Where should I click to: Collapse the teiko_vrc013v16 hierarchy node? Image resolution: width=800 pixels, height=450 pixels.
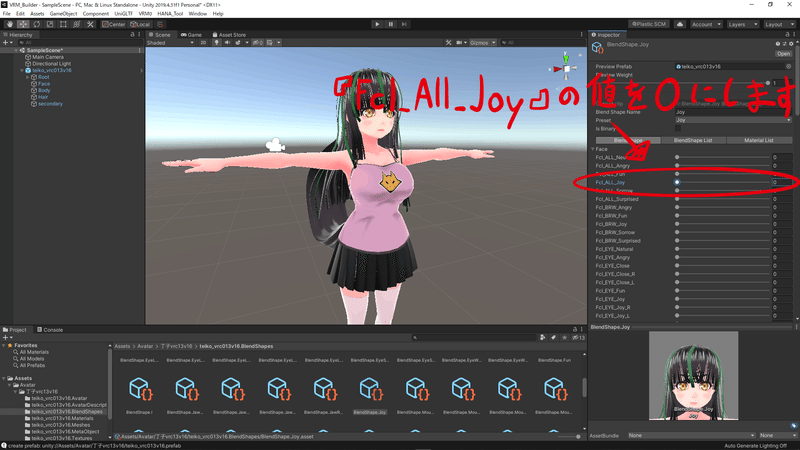coord(22,70)
